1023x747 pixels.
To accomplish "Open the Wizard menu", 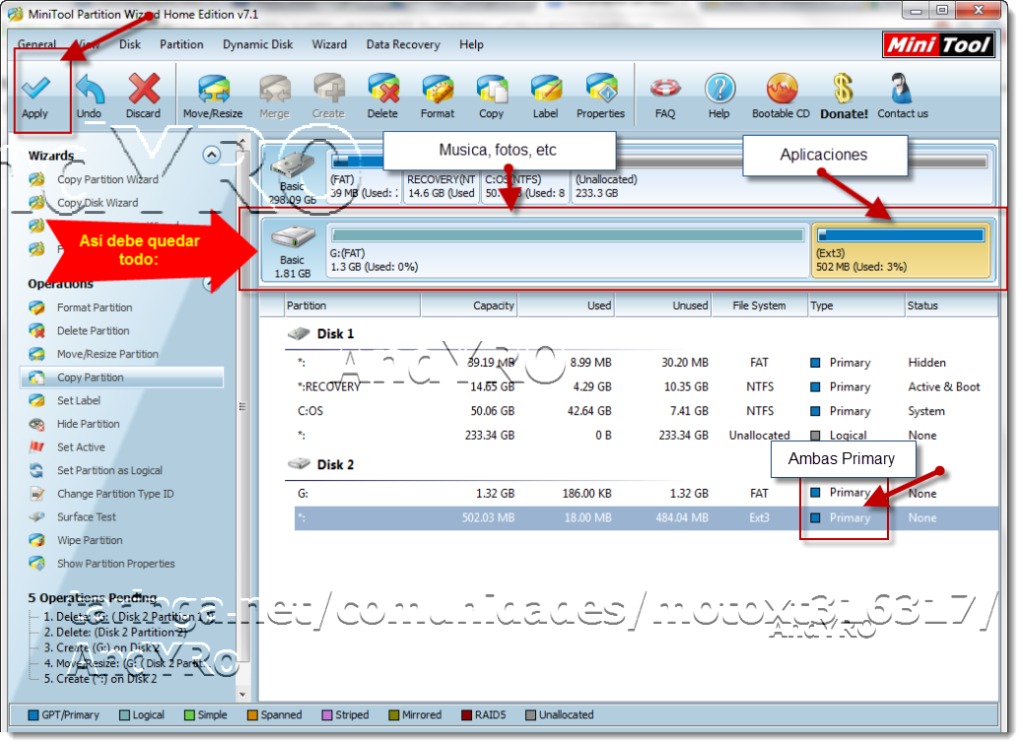I will pyautogui.click(x=329, y=44).
